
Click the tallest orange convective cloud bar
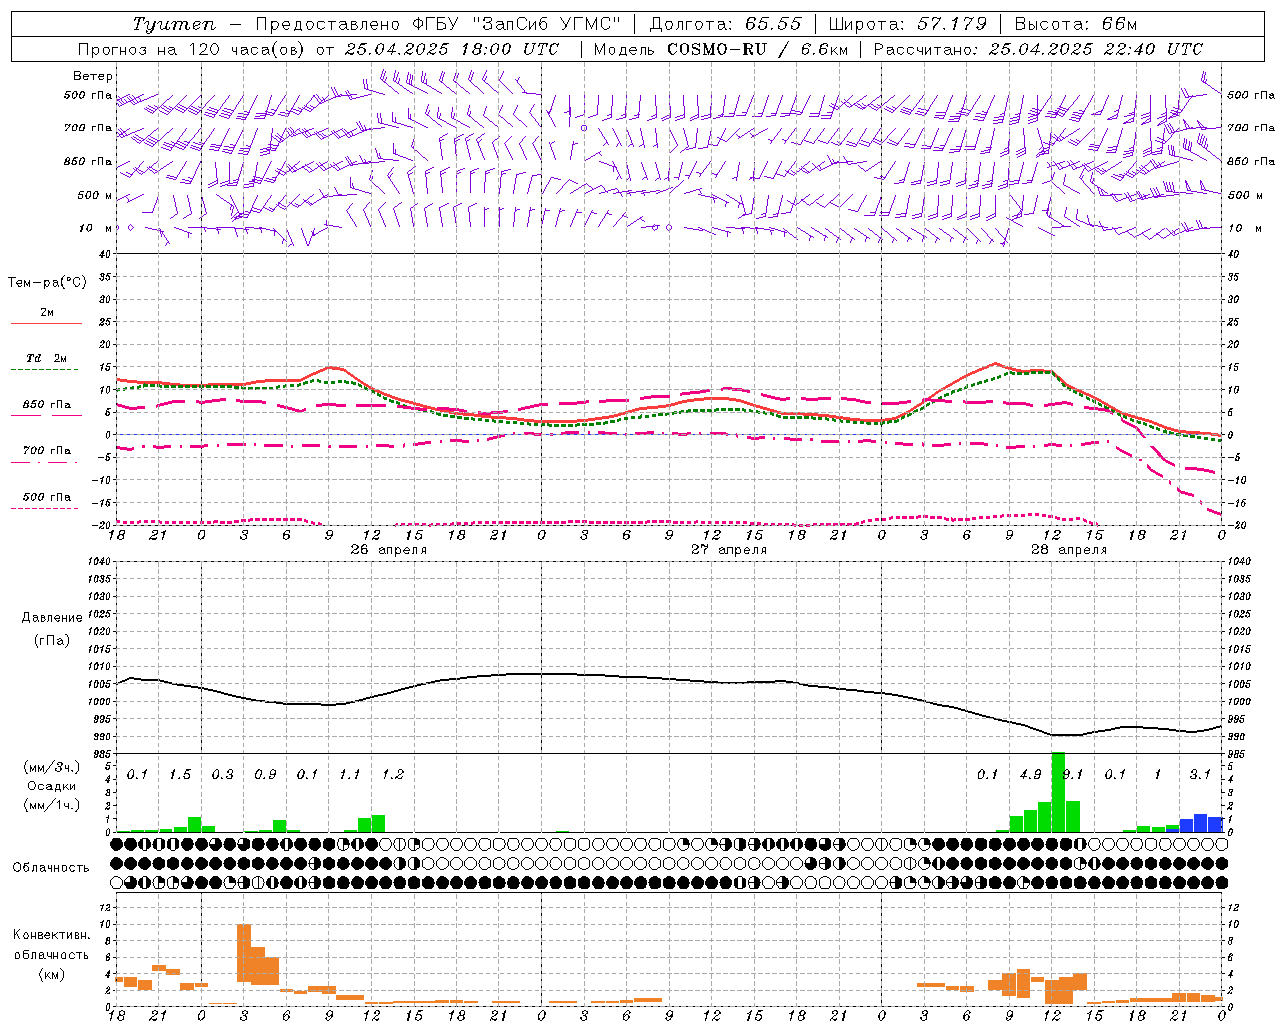244,953
